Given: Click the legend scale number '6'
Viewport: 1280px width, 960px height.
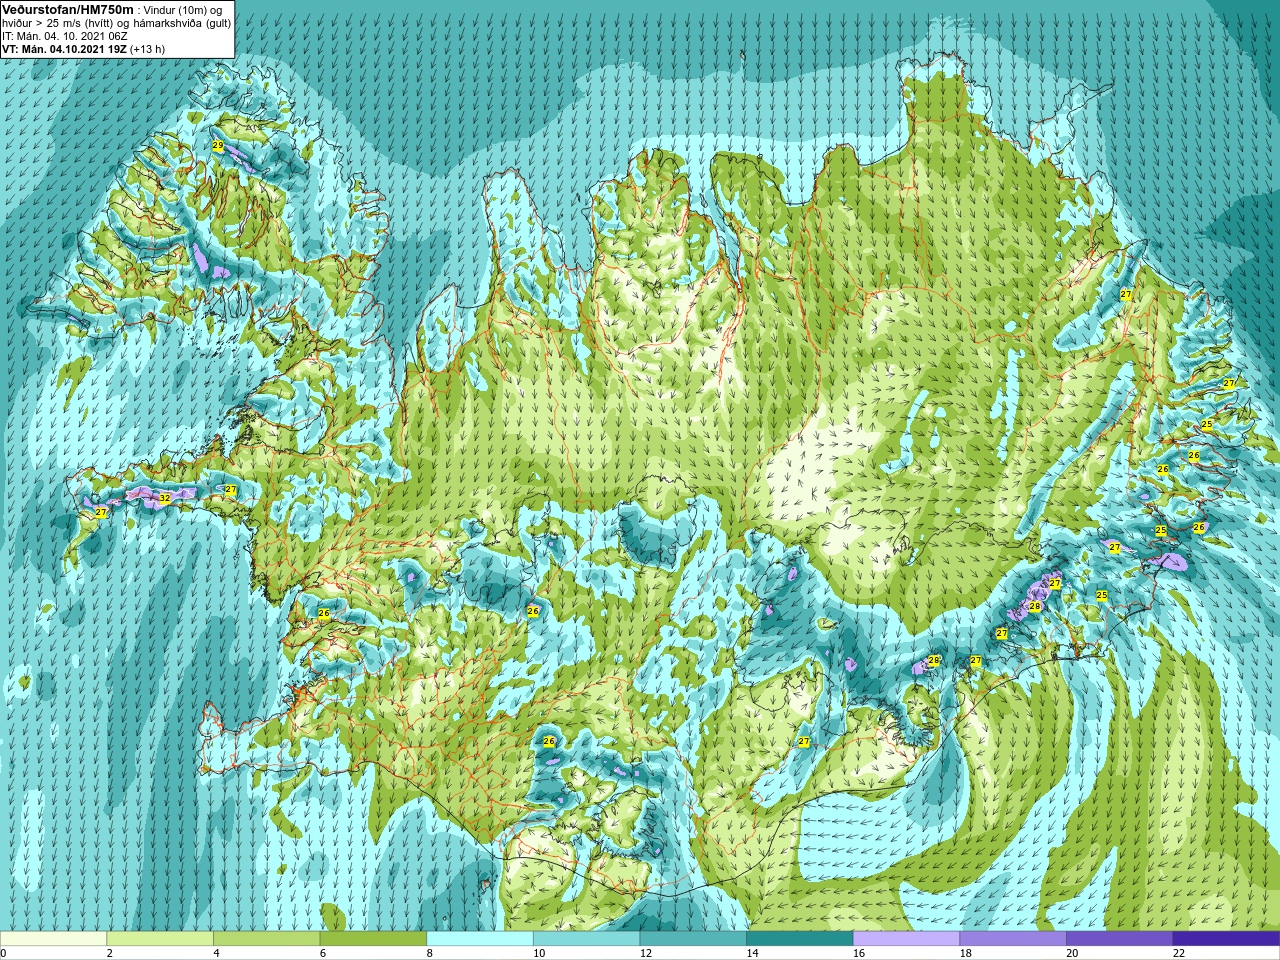Looking at the screenshot, I should [323, 953].
